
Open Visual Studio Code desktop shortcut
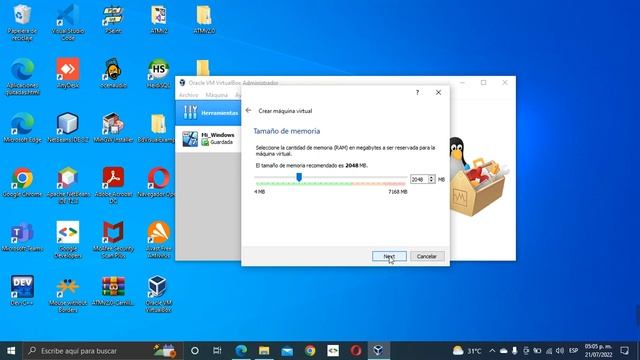68,22
